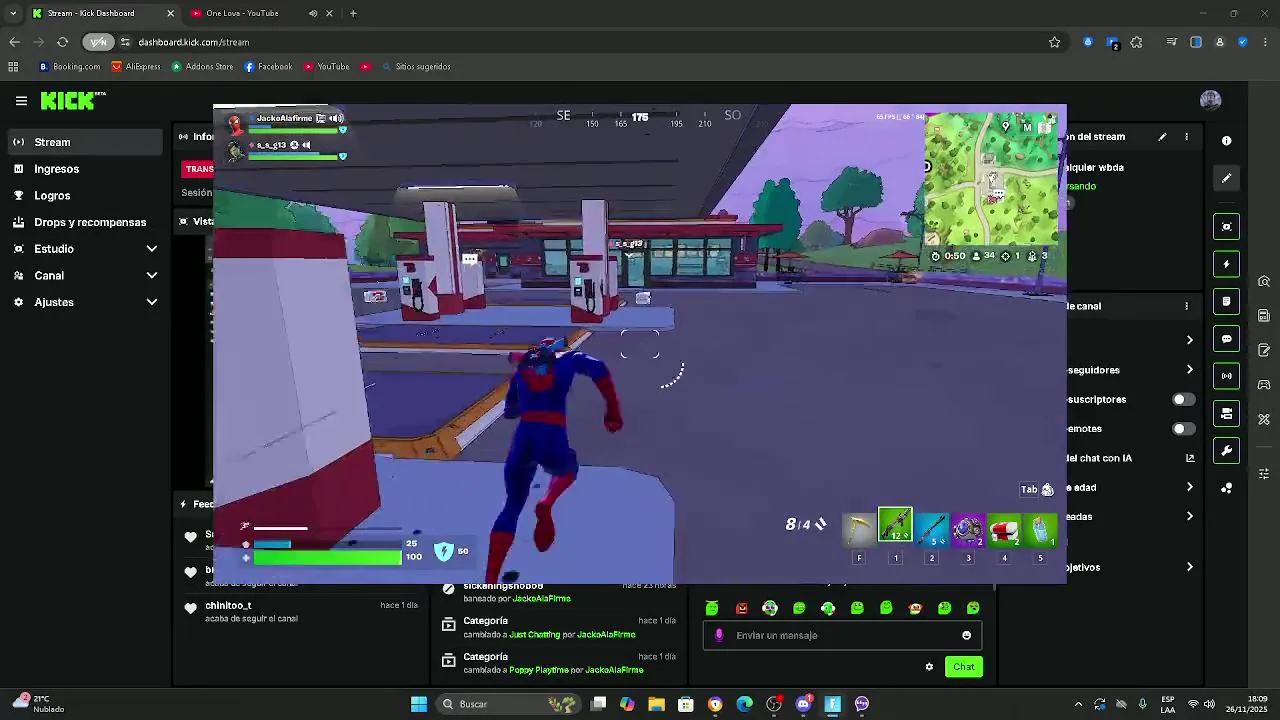This screenshot has height=720, width=1280.
Task: Open the Kick hamburger menu
Action: 21,100
